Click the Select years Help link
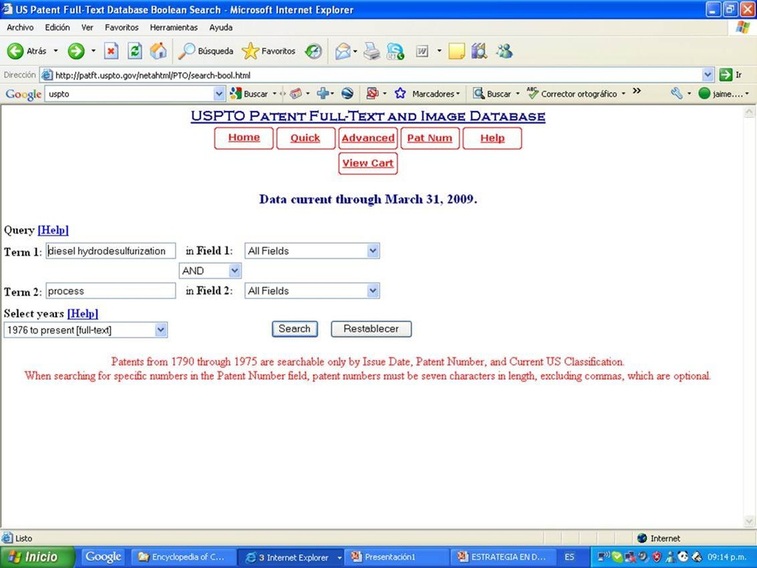 tap(83, 314)
